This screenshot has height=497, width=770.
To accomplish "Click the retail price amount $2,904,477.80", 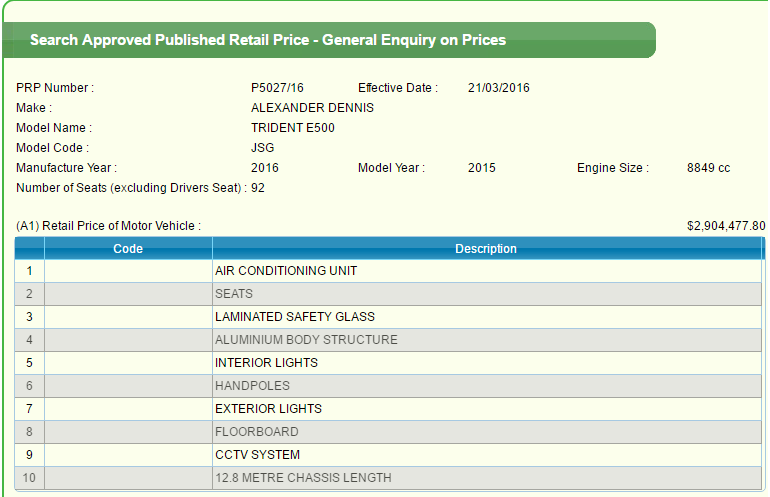I will click(725, 226).
